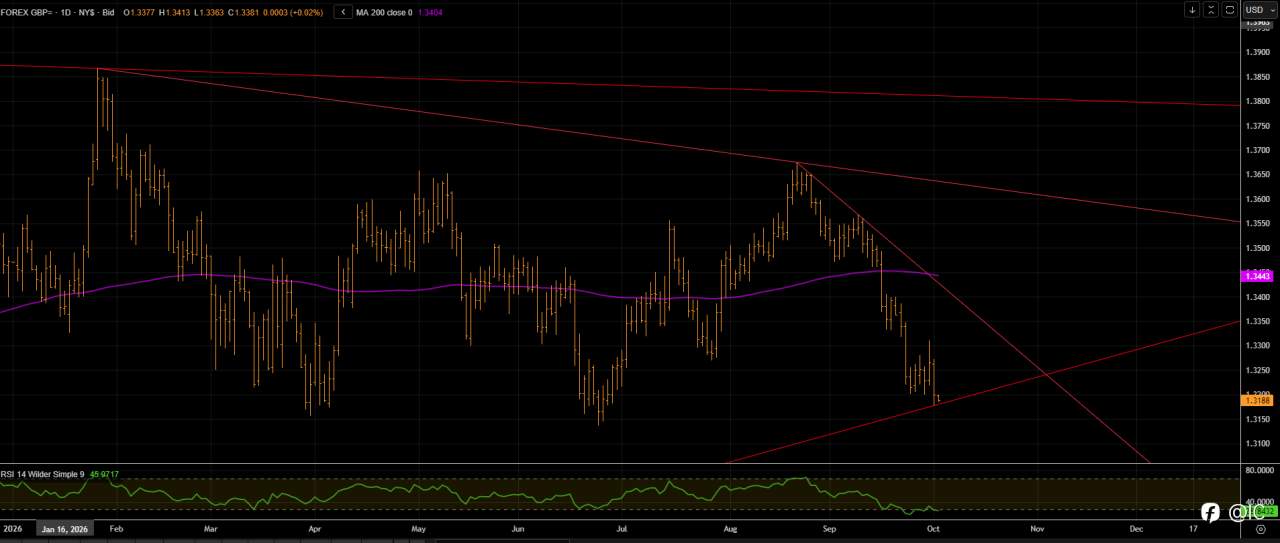This screenshot has height=543, width=1280.
Task: Click the 80.0000 level on the RSI axis
Action: pyautogui.click(x=1258, y=469)
